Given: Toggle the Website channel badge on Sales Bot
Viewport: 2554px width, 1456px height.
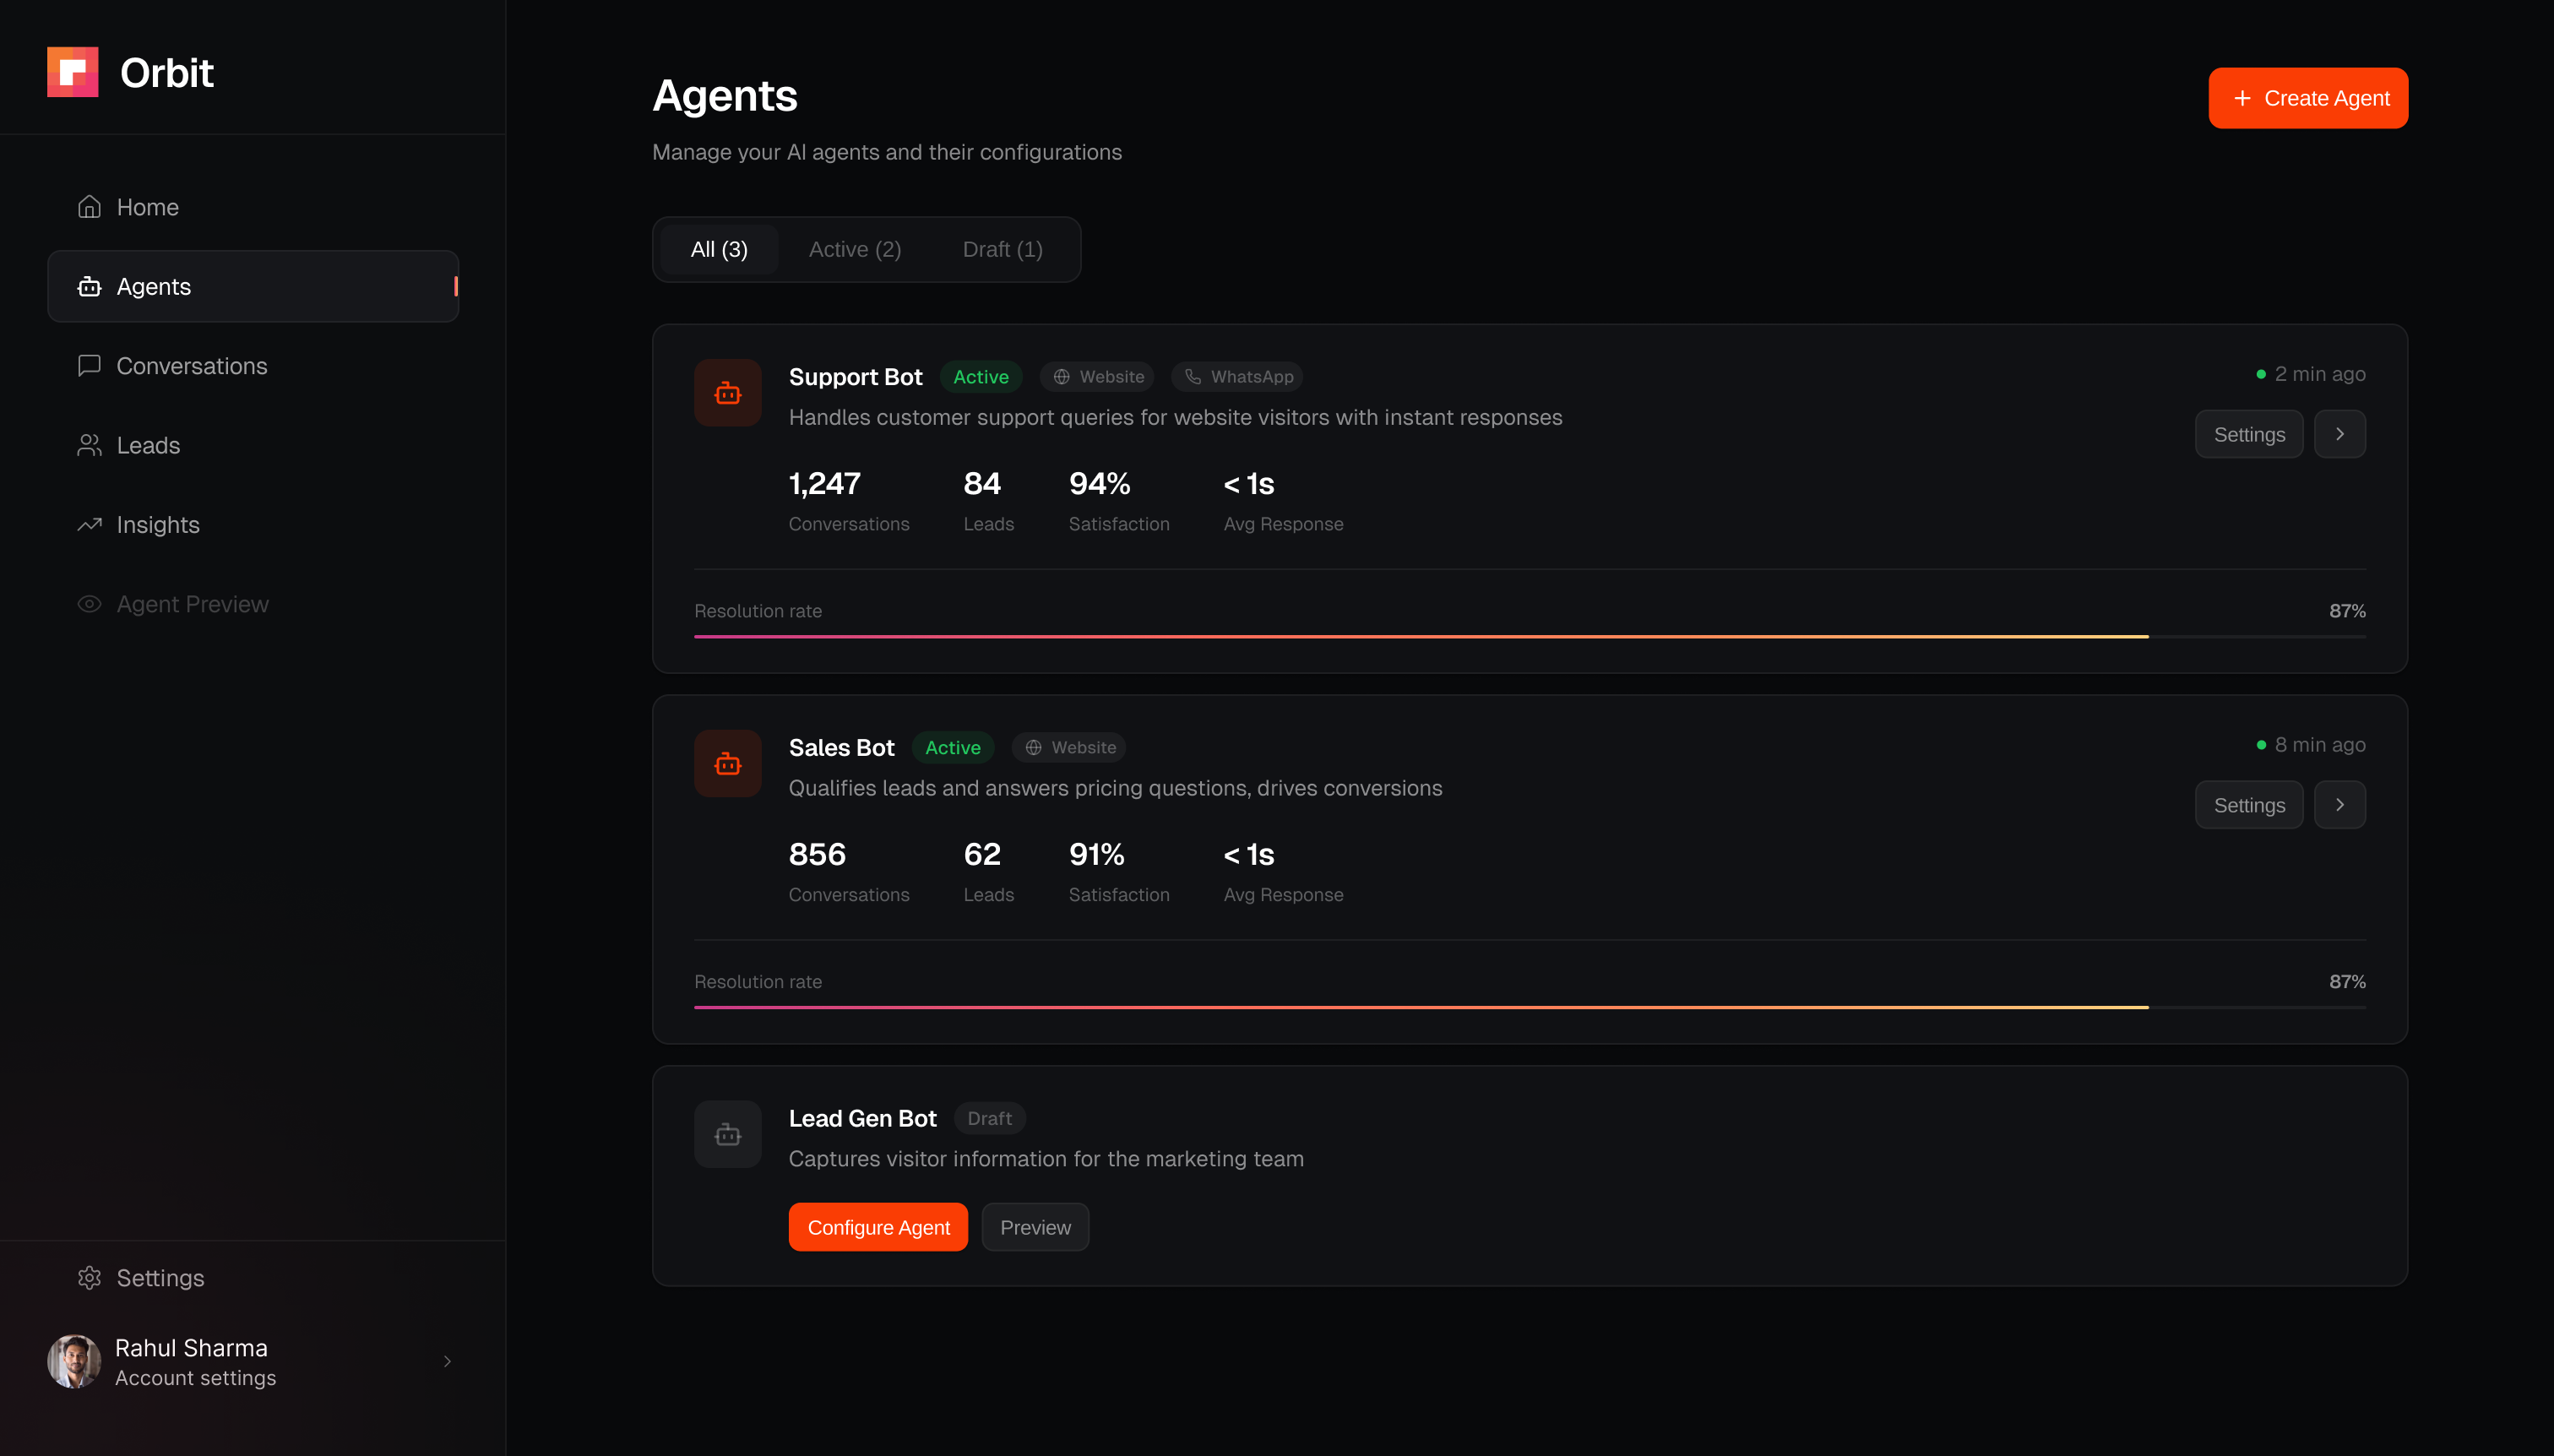Looking at the screenshot, I should (x=1068, y=747).
